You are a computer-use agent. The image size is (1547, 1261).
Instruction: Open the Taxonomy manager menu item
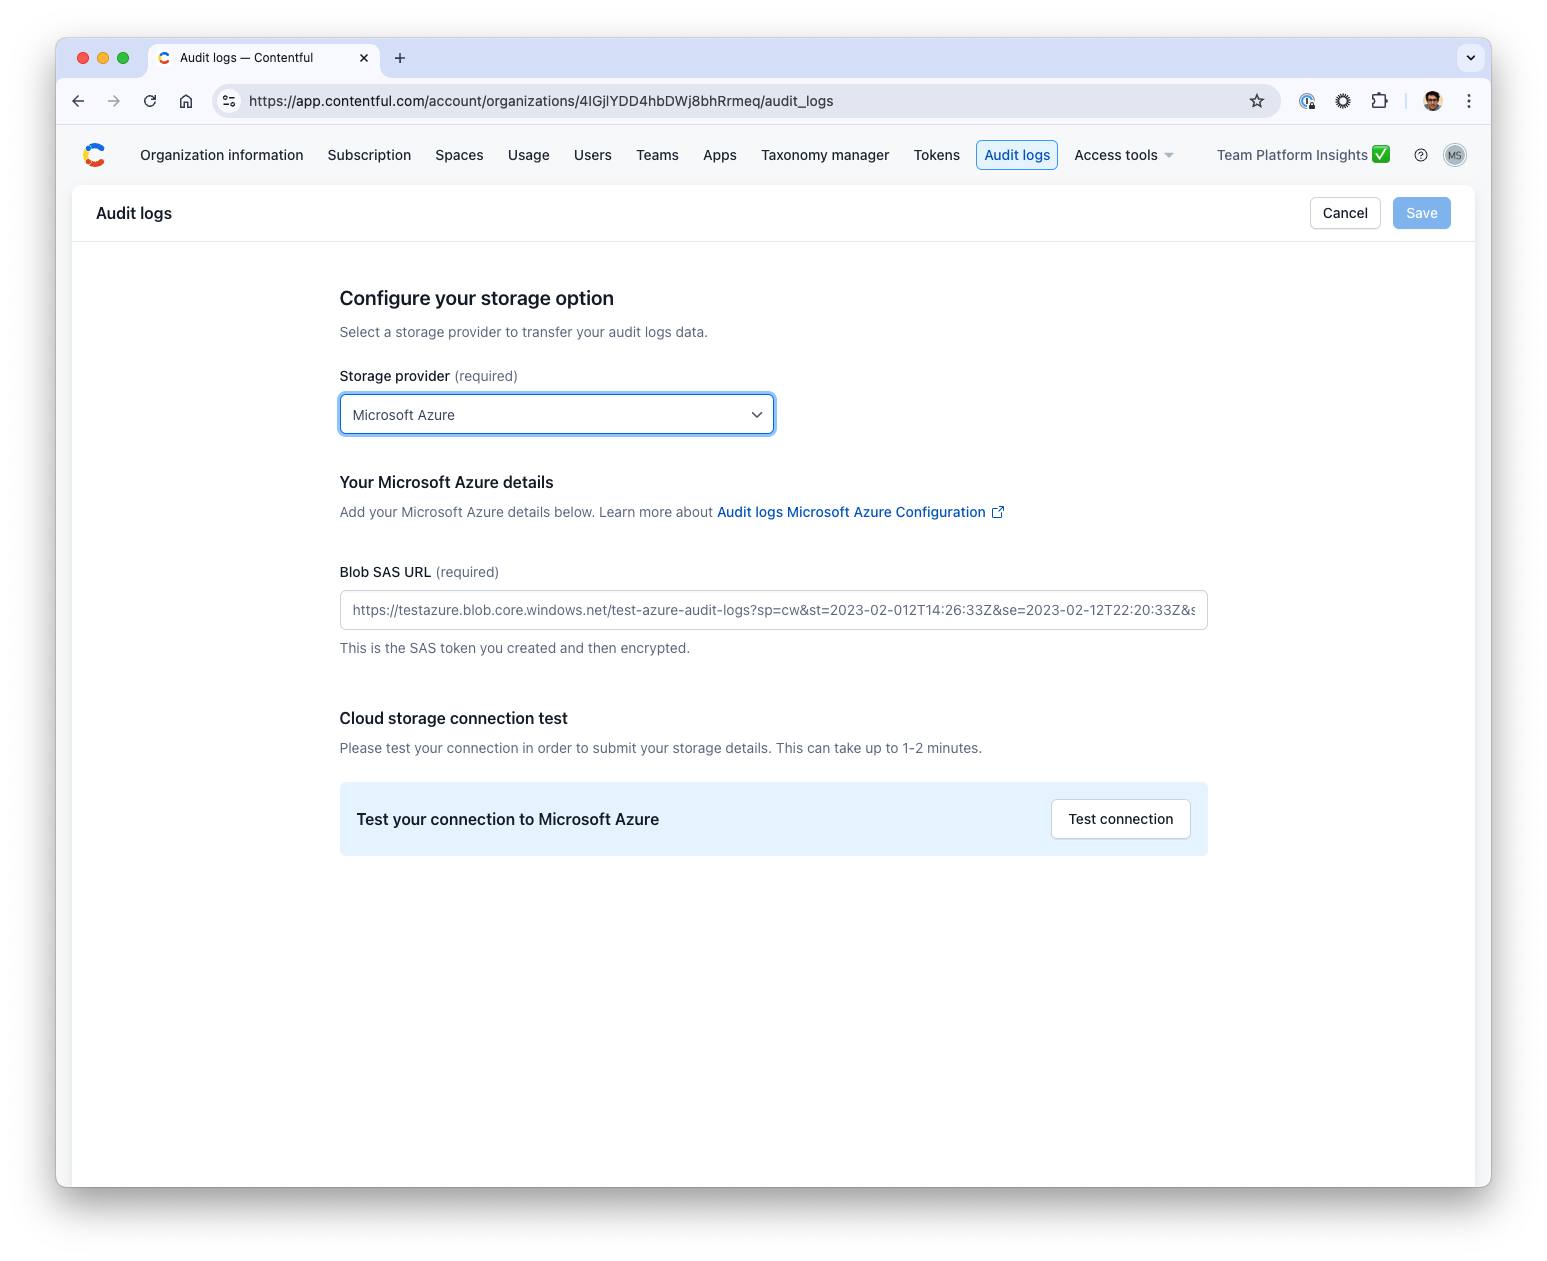[x=825, y=155]
